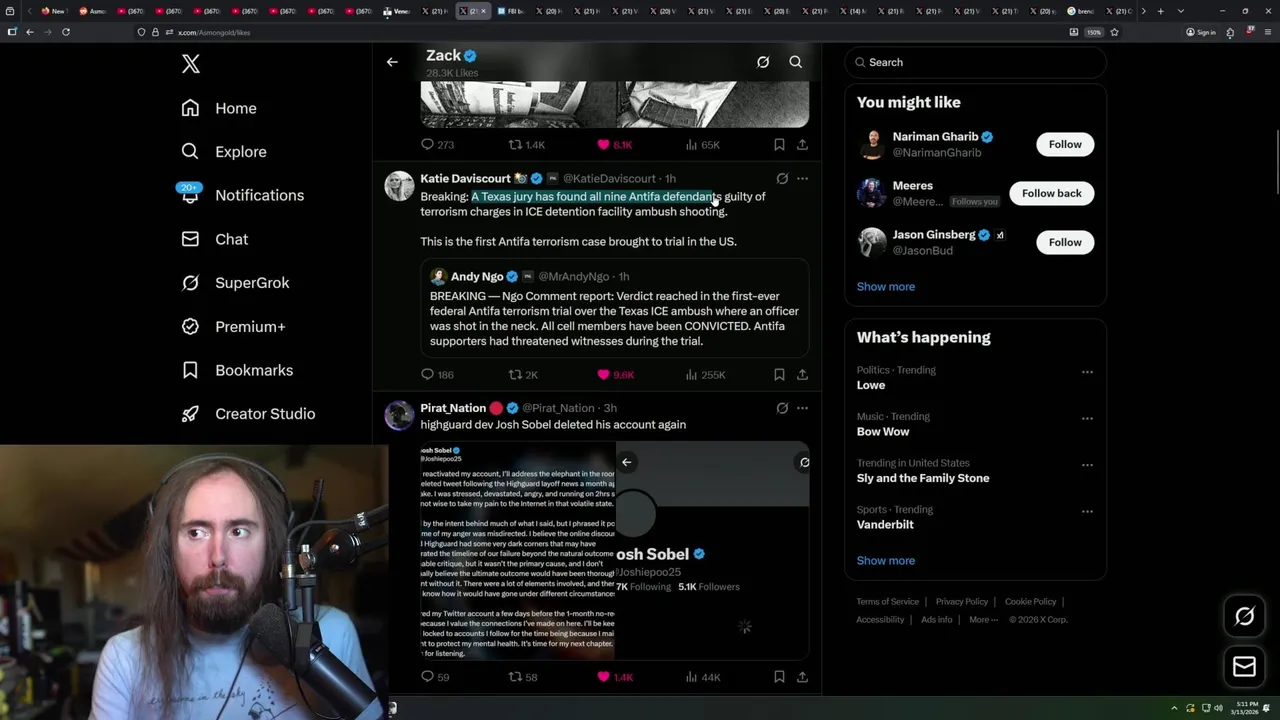Open Terms of Service link

887,602
